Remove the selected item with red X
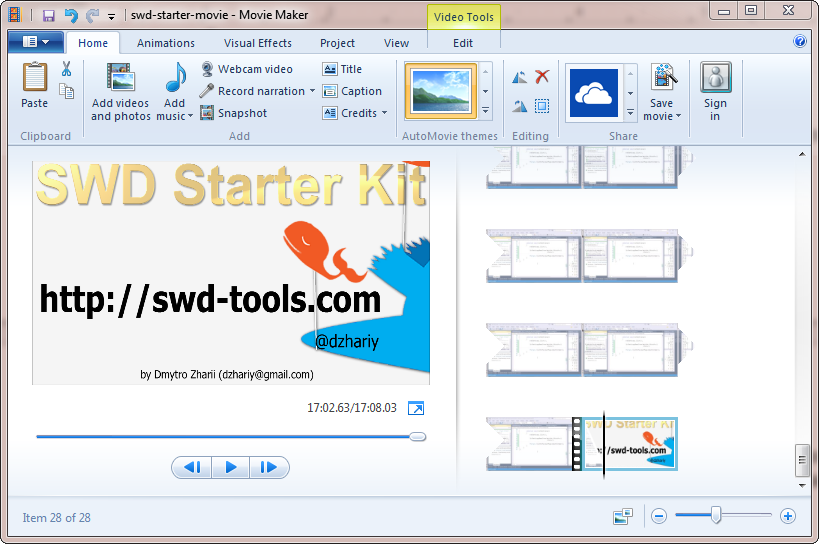Screen dimensions: 819x544 pos(542,77)
